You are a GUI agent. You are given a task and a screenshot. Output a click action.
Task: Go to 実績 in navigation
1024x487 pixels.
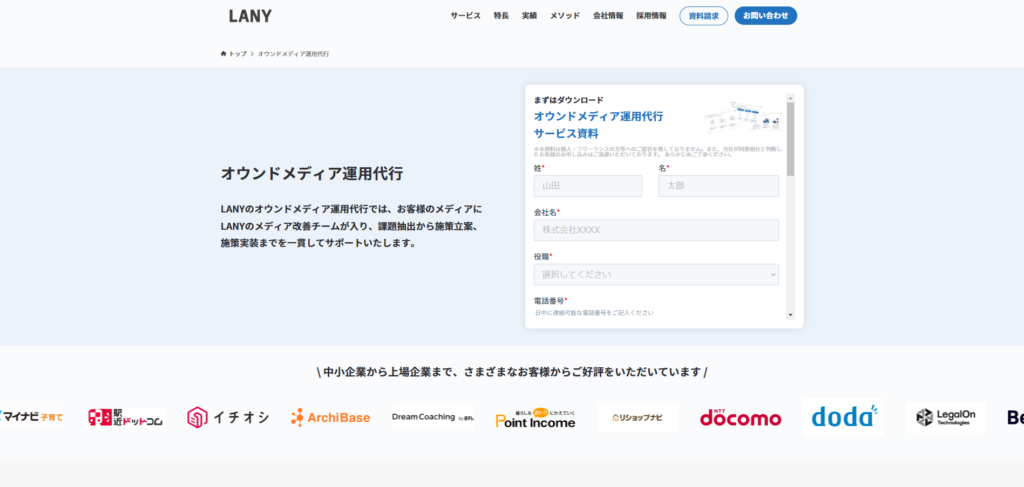tap(529, 16)
